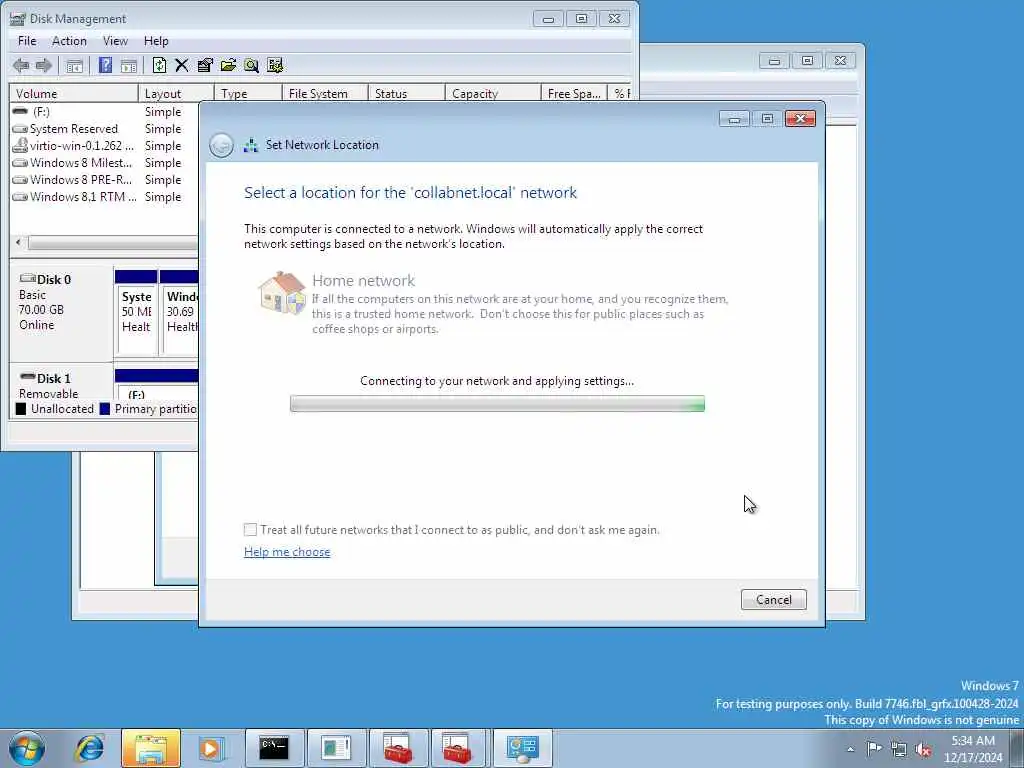This screenshot has width=1024, height=768.
Task: Sort by the Type column header
Action: pyautogui.click(x=248, y=93)
